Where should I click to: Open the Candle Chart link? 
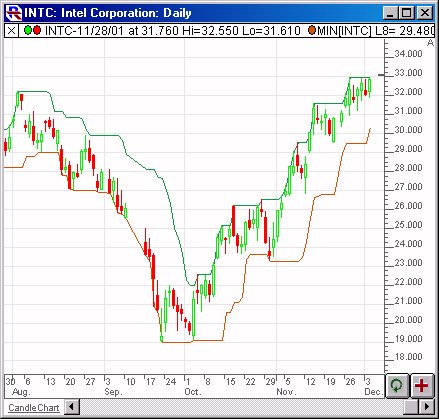[x=34, y=408]
